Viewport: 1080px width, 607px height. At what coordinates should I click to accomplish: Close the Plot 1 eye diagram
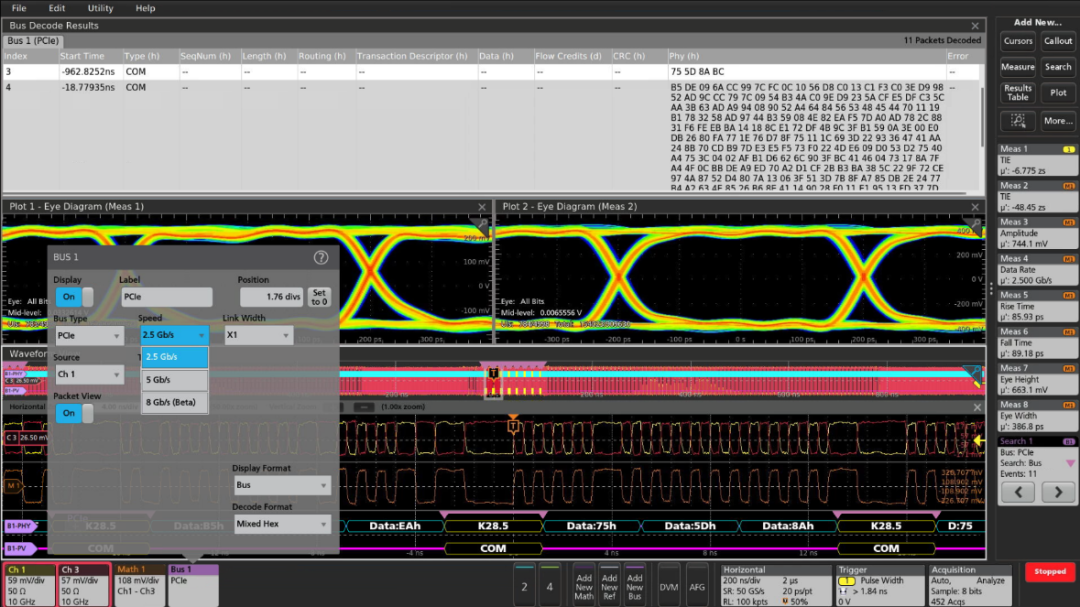(482, 207)
